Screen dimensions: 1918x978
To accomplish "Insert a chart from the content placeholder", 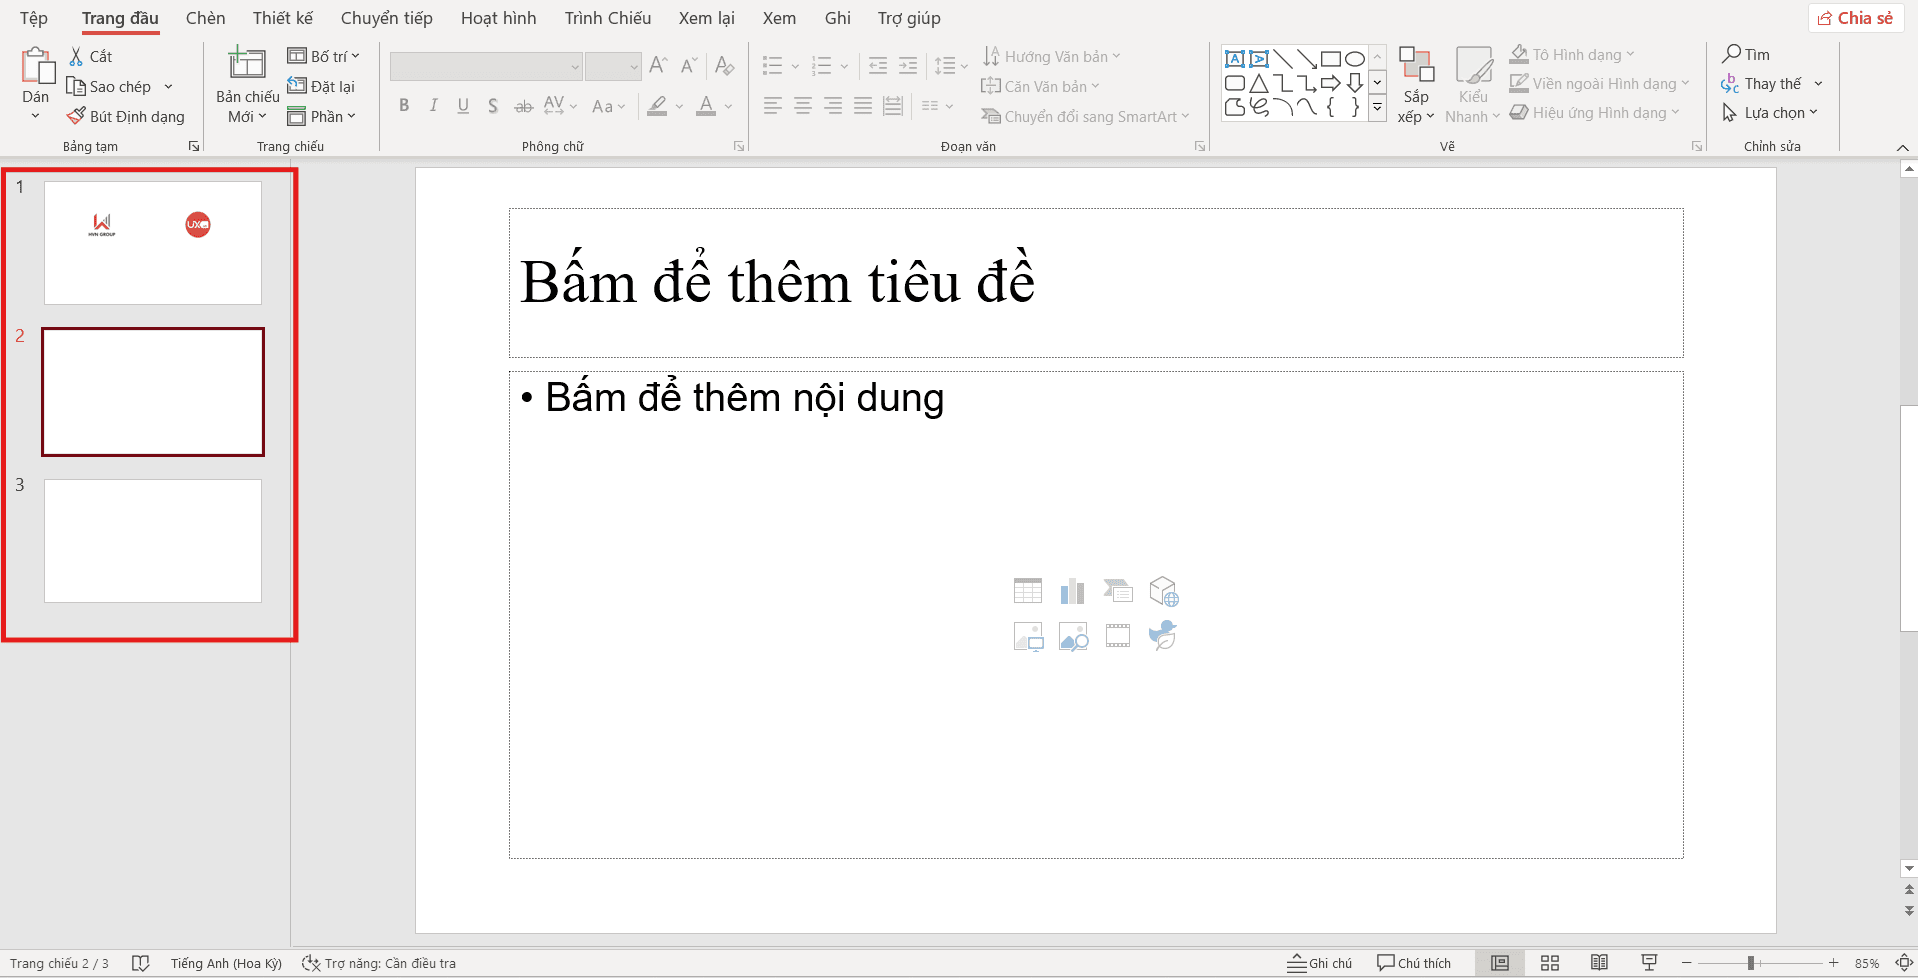I will (1073, 590).
